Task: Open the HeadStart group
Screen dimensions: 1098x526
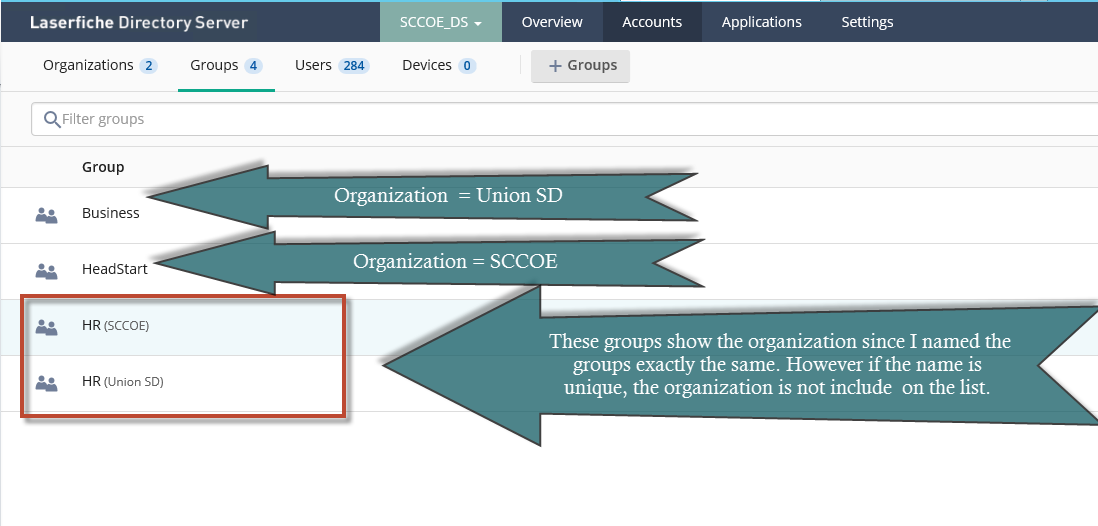Action: click(115, 269)
